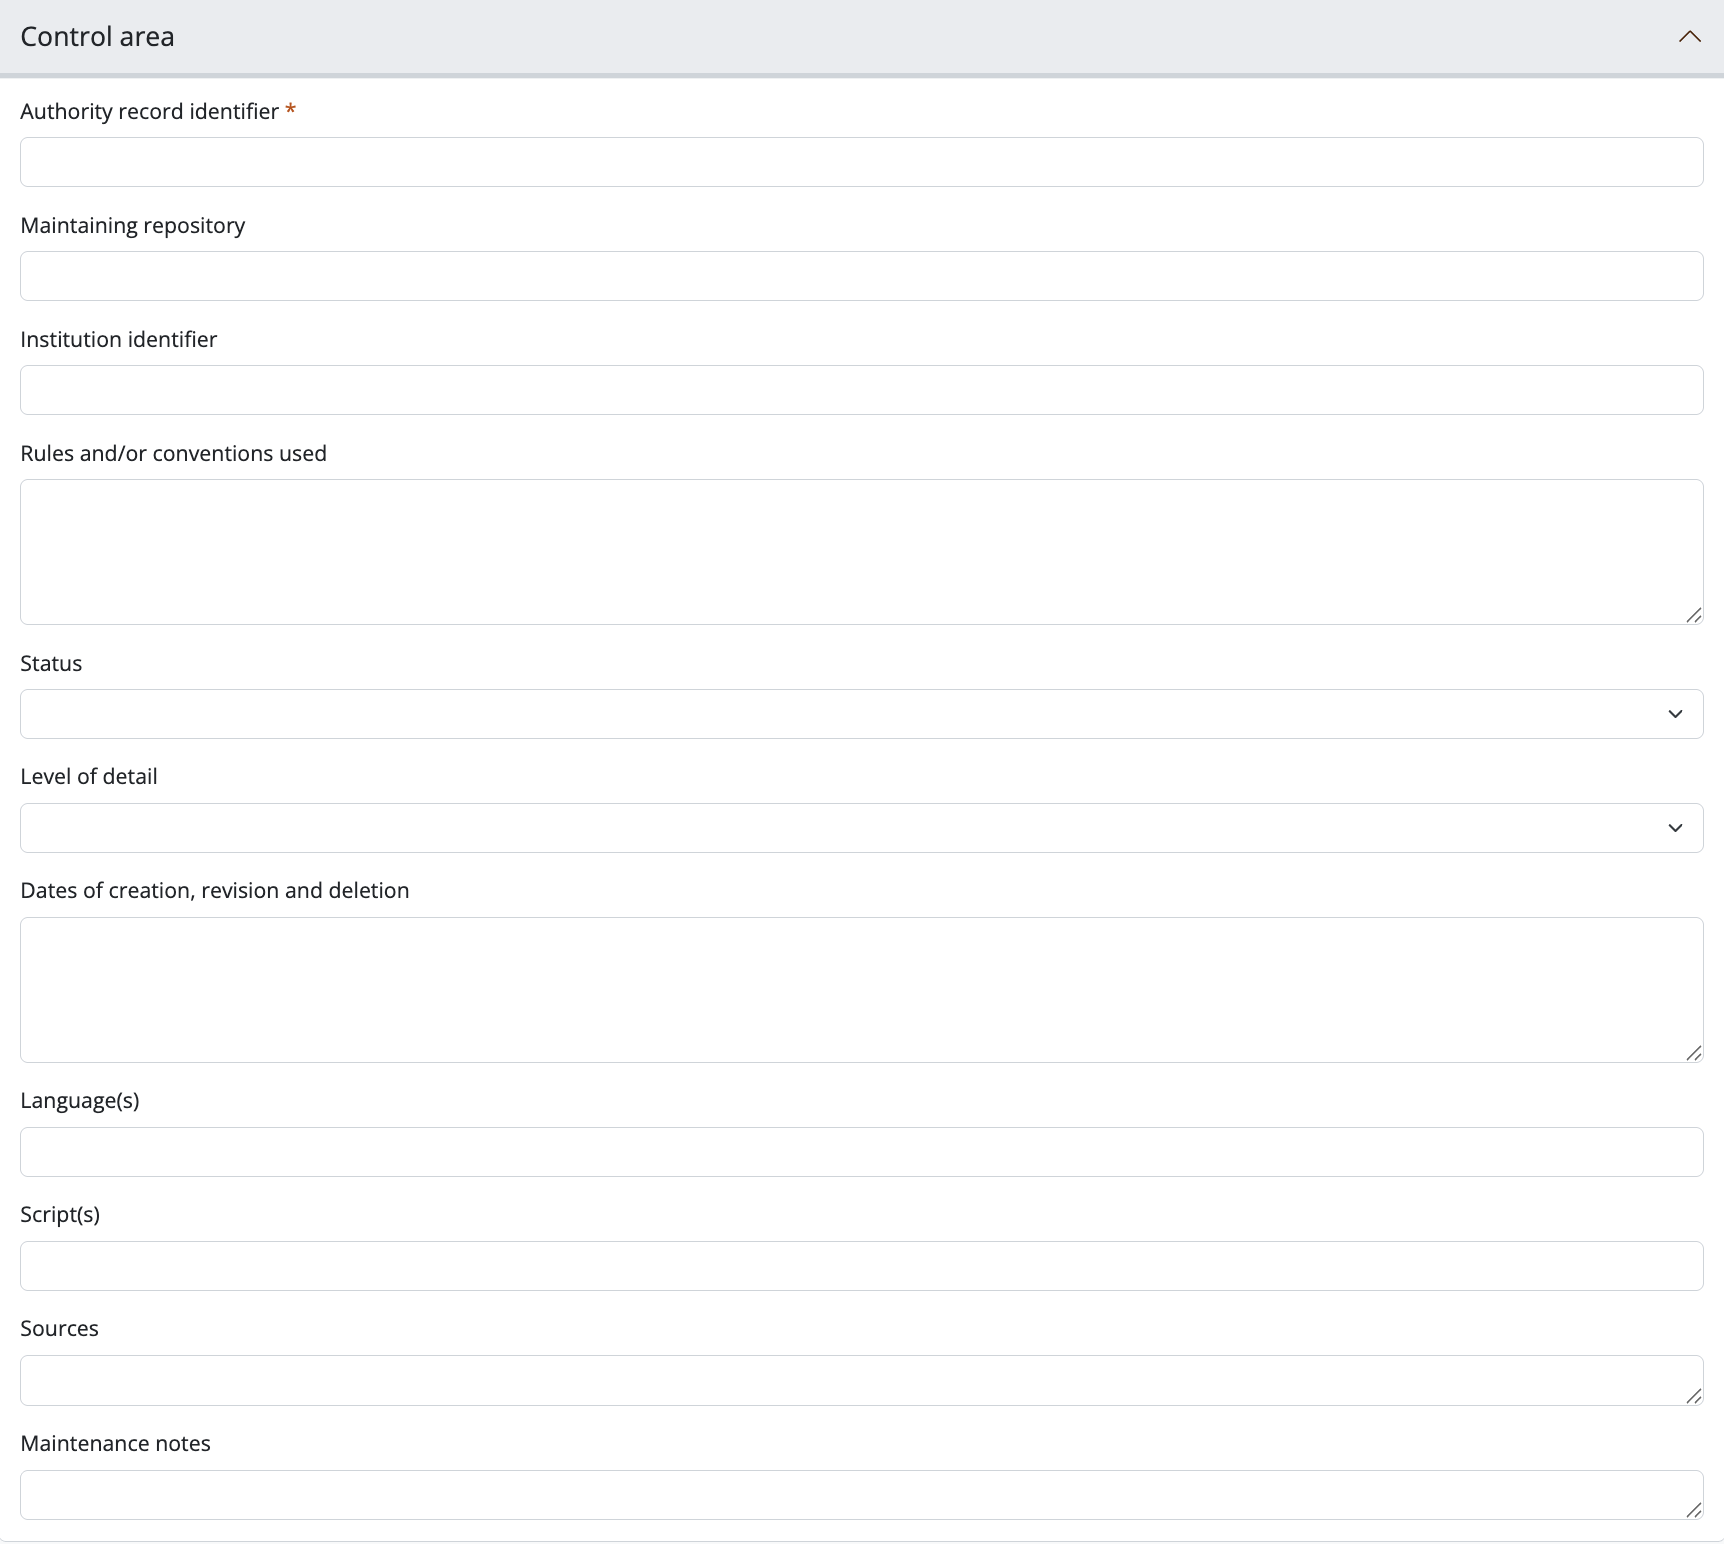Click the "Level of detail" label text

pos(89,777)
